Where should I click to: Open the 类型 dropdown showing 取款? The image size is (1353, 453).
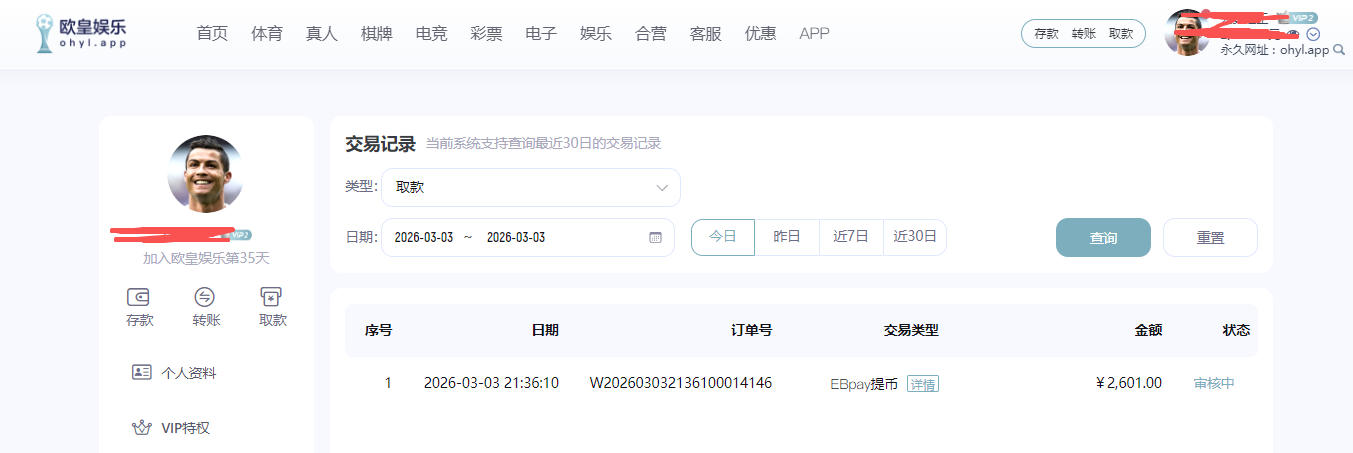530,187
